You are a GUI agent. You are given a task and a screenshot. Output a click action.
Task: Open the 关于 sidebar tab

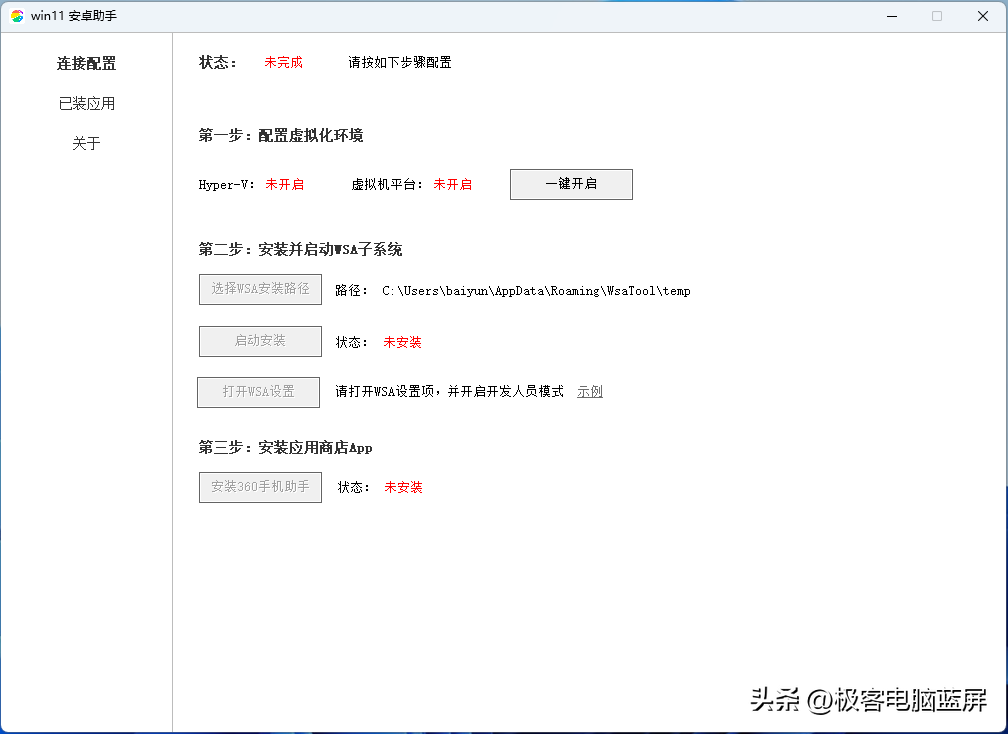[87, 143]
